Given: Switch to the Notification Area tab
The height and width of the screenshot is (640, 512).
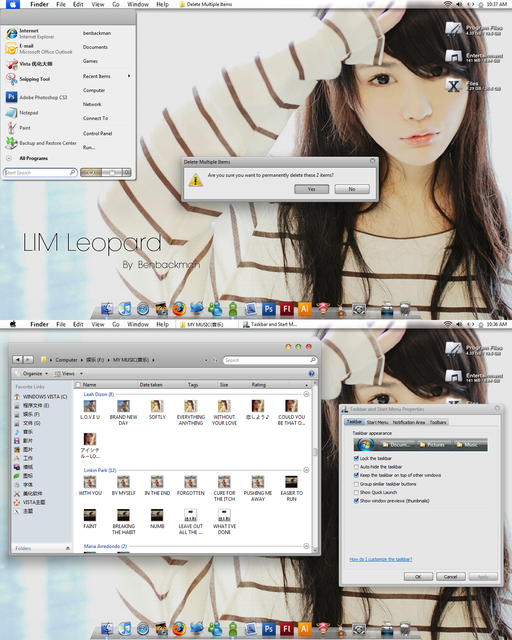Looking at the screenshot, I should point(409,422).
